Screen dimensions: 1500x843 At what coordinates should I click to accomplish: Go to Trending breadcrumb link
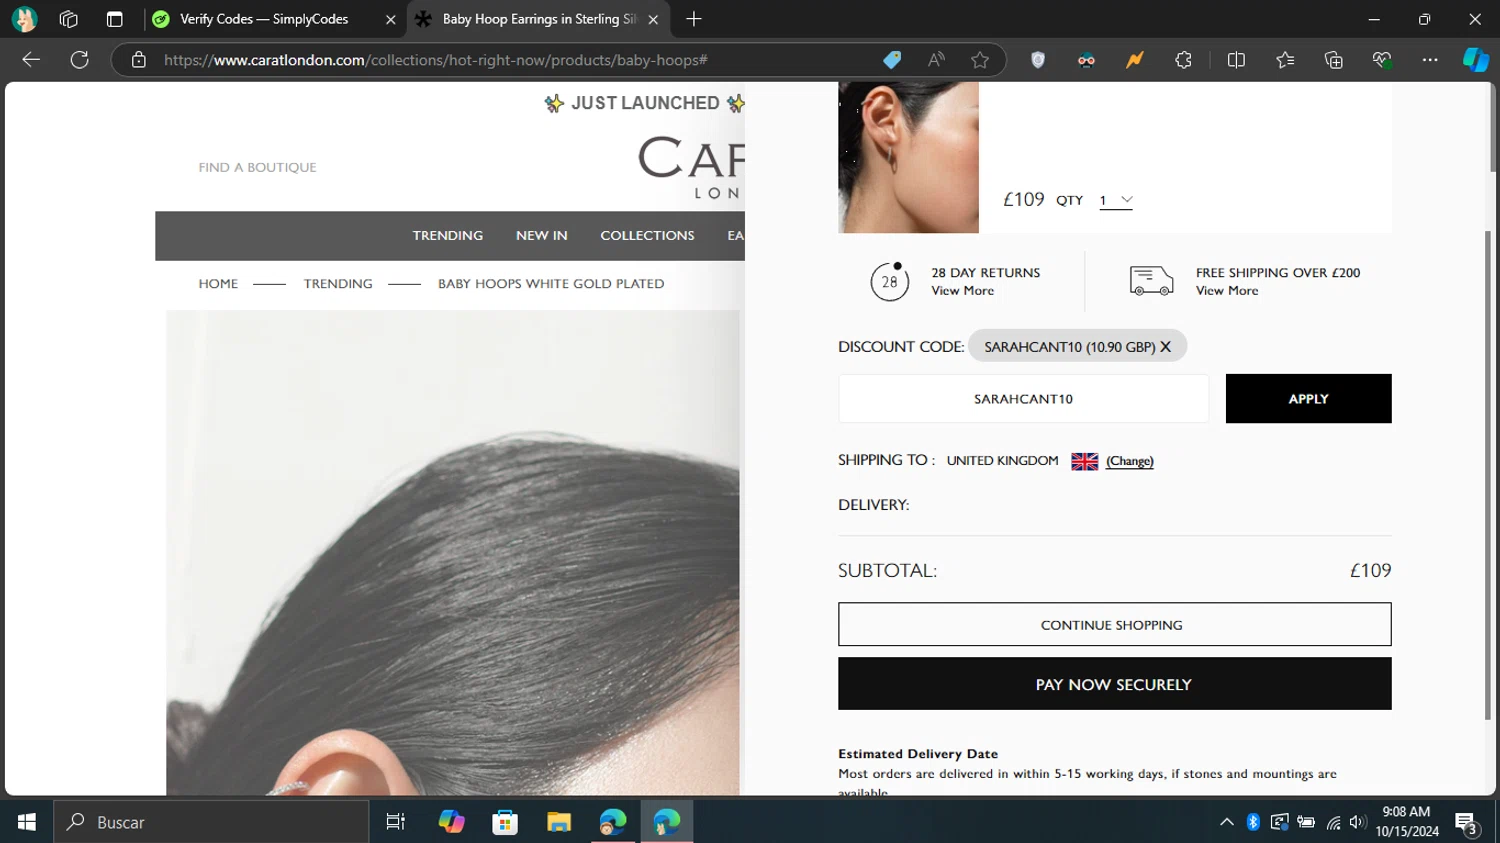pyautogui.click(x=338, y=284)
